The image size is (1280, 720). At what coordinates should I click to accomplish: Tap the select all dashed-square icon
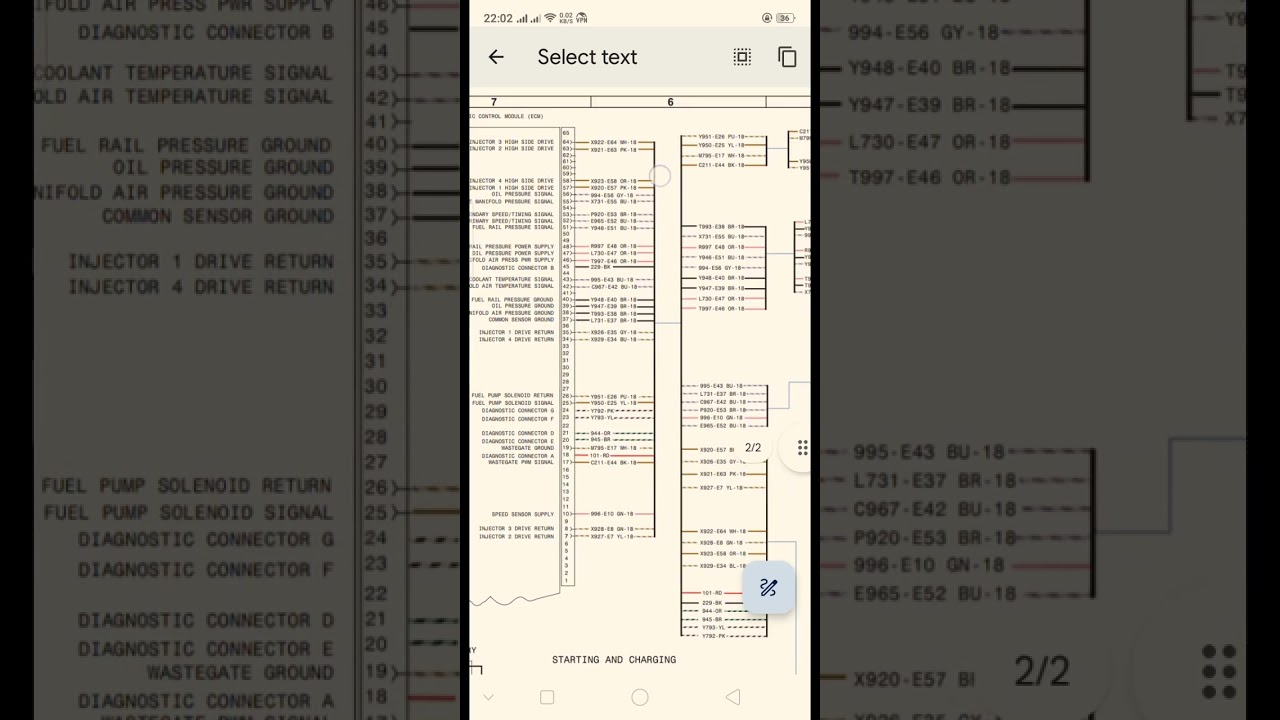(x=742, y=57)
